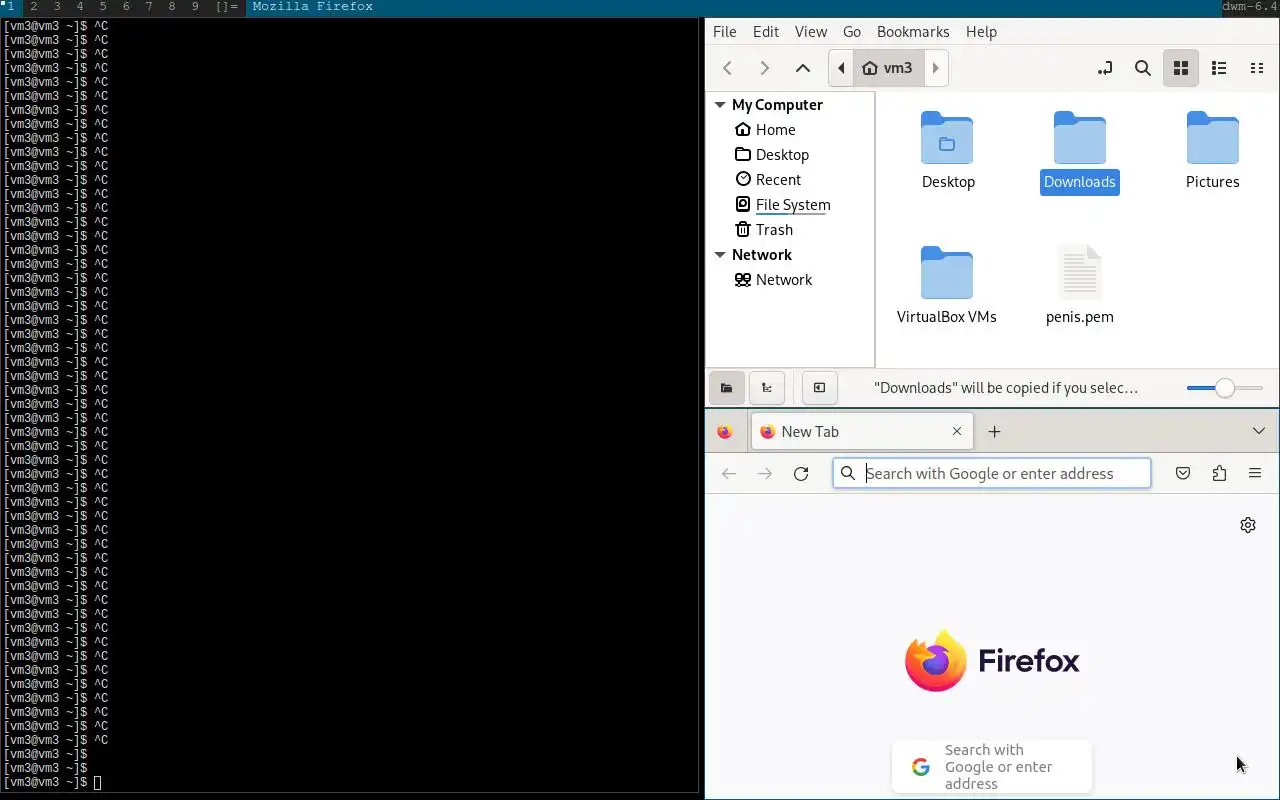Click the Firefox logo on new tab
1280x800 pixels.
point(992,661)
